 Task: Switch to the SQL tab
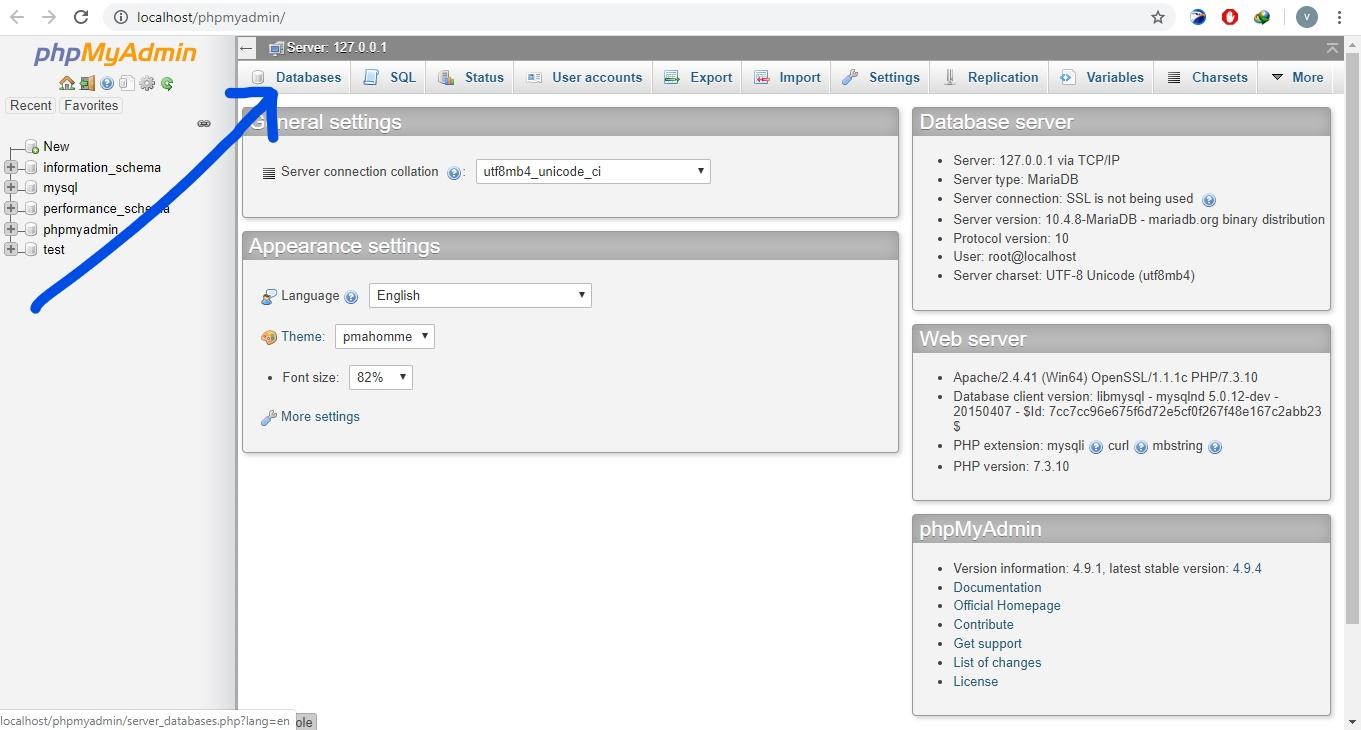[x=390, y=77]
